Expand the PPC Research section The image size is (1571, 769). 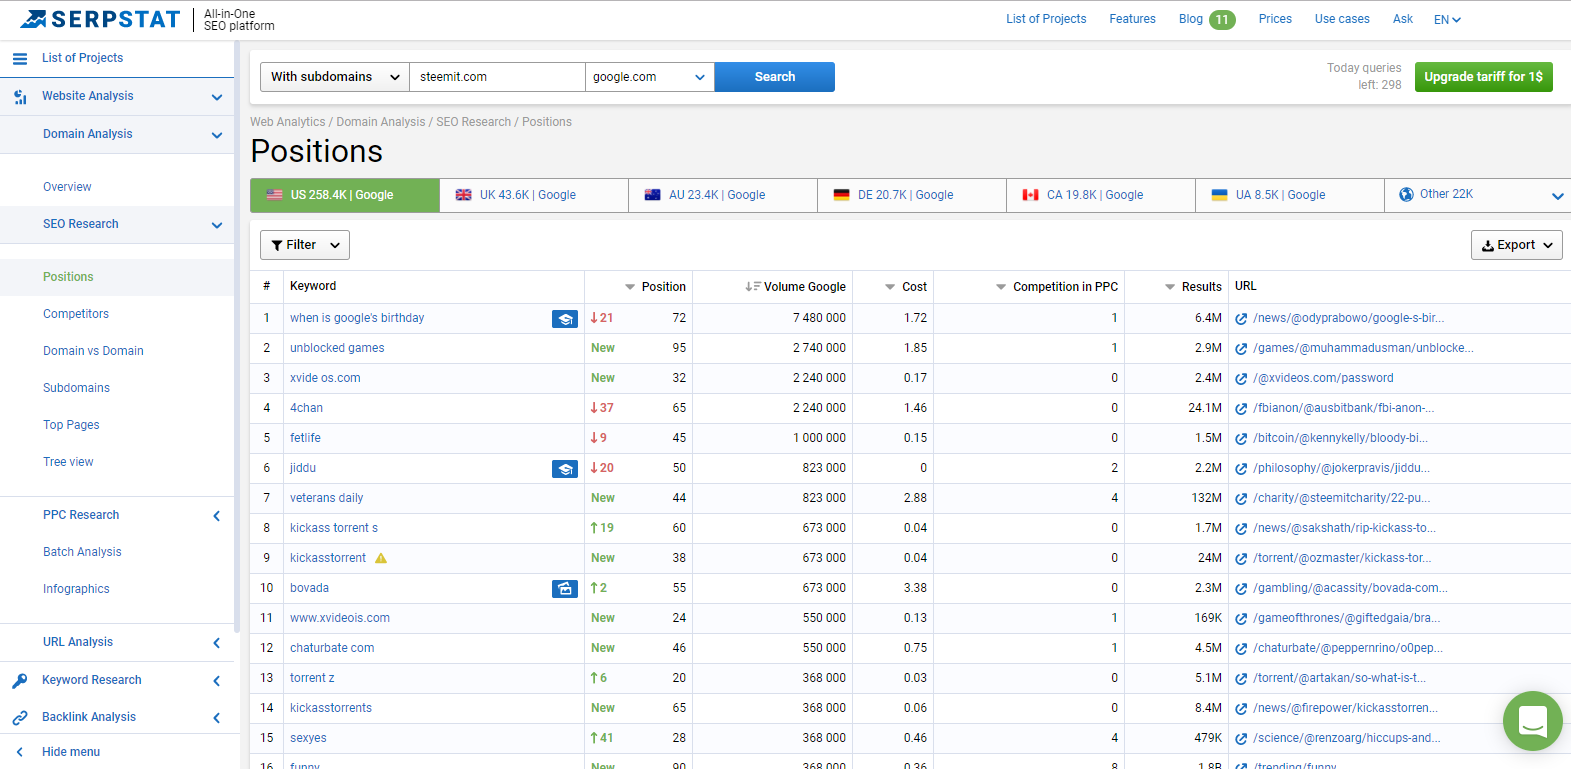click(217, 516)
